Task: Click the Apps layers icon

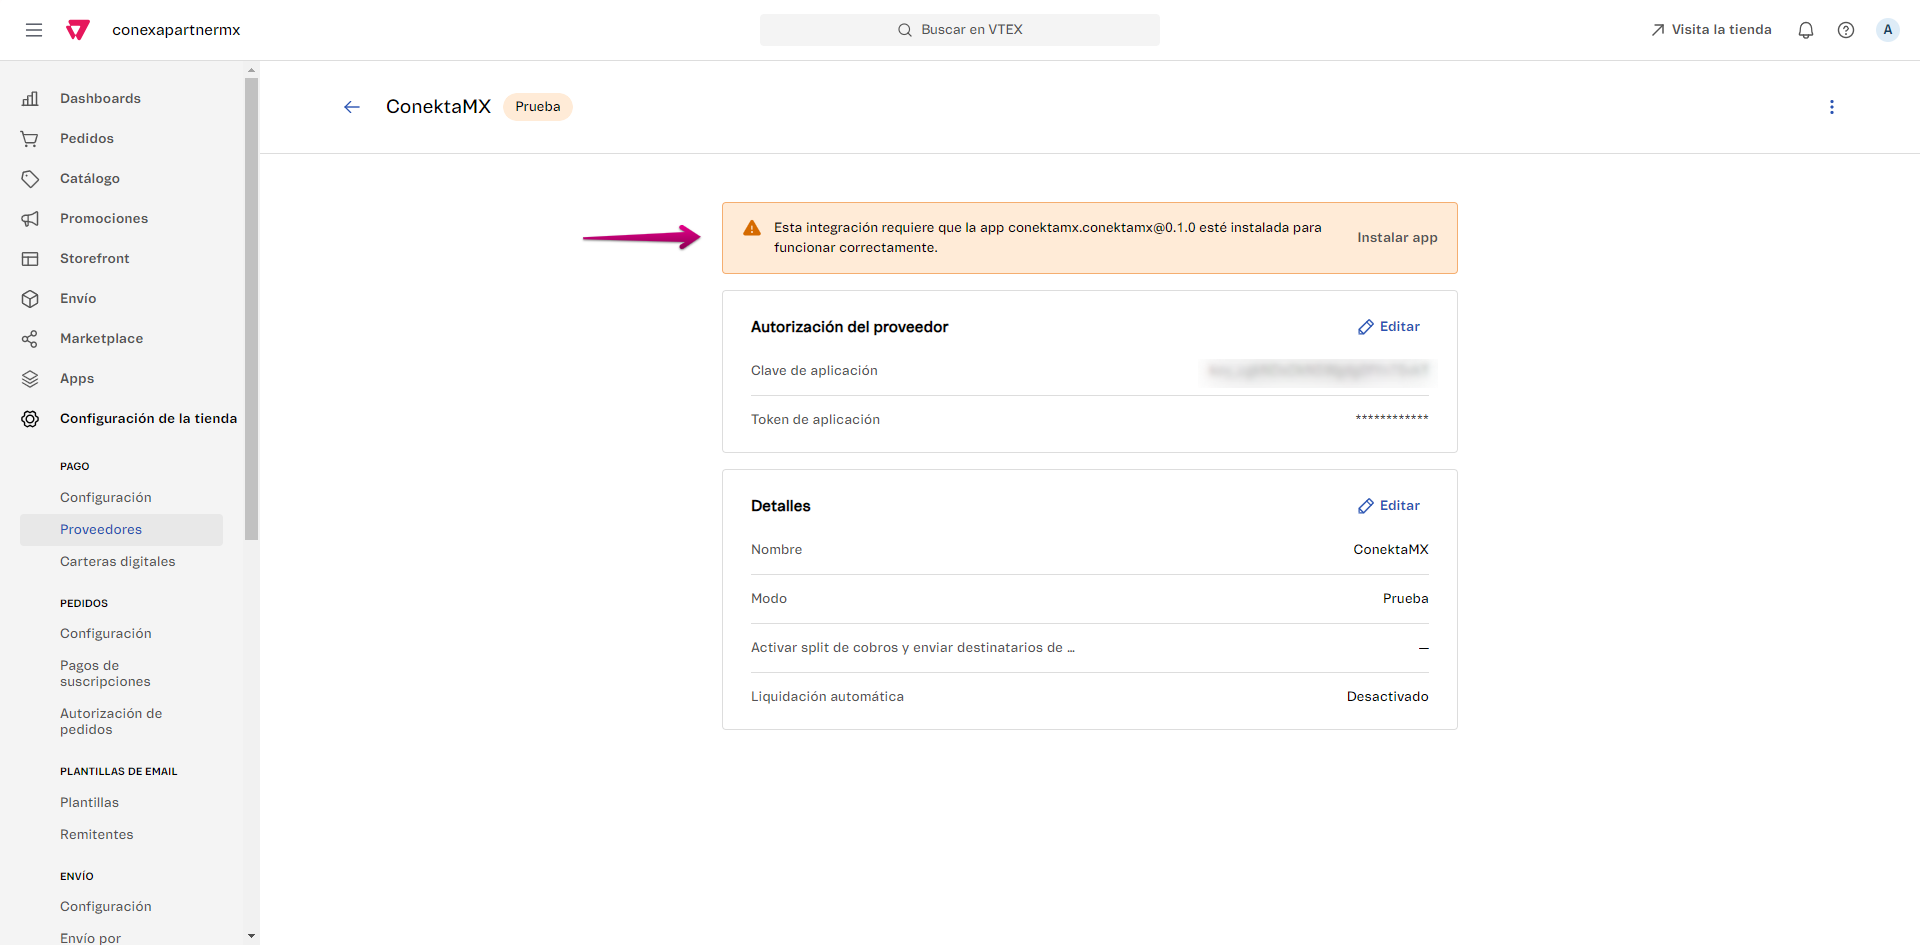Action: 30,378
